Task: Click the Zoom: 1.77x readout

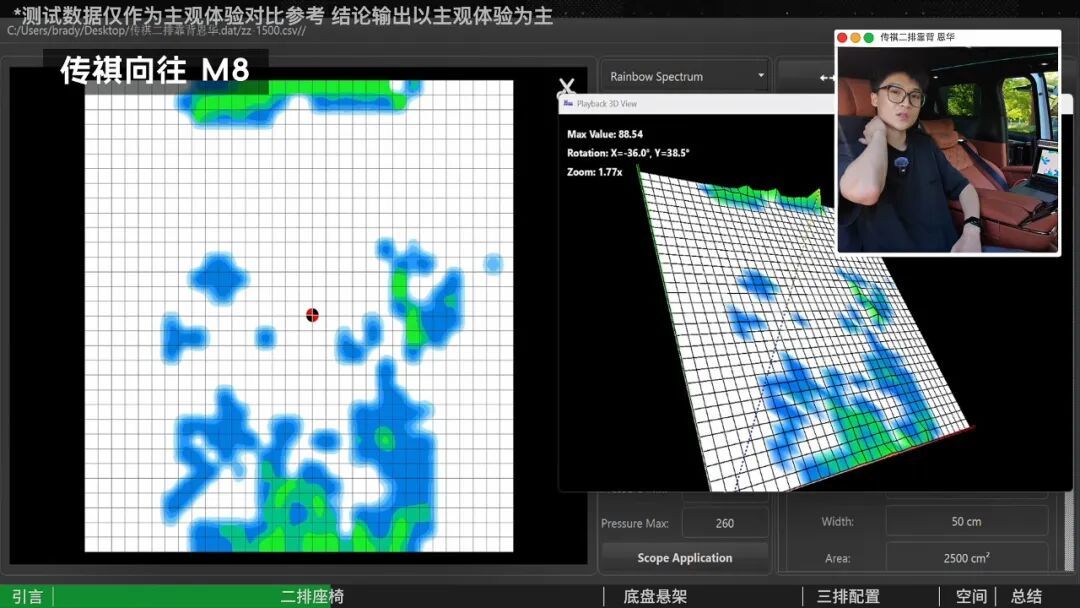Action: [594, 172]
